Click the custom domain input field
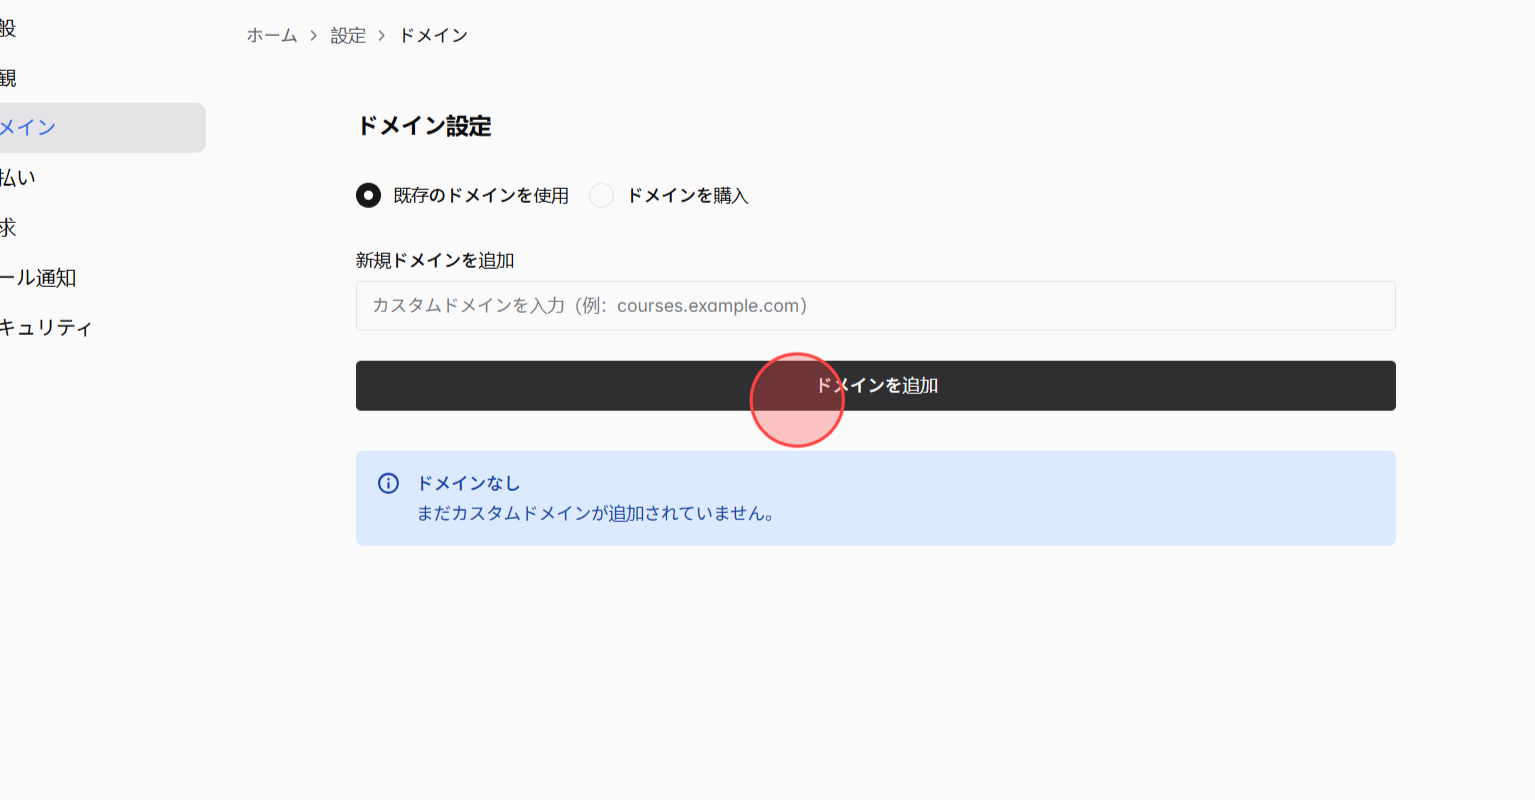The image size is (1535, 800). 875,305
